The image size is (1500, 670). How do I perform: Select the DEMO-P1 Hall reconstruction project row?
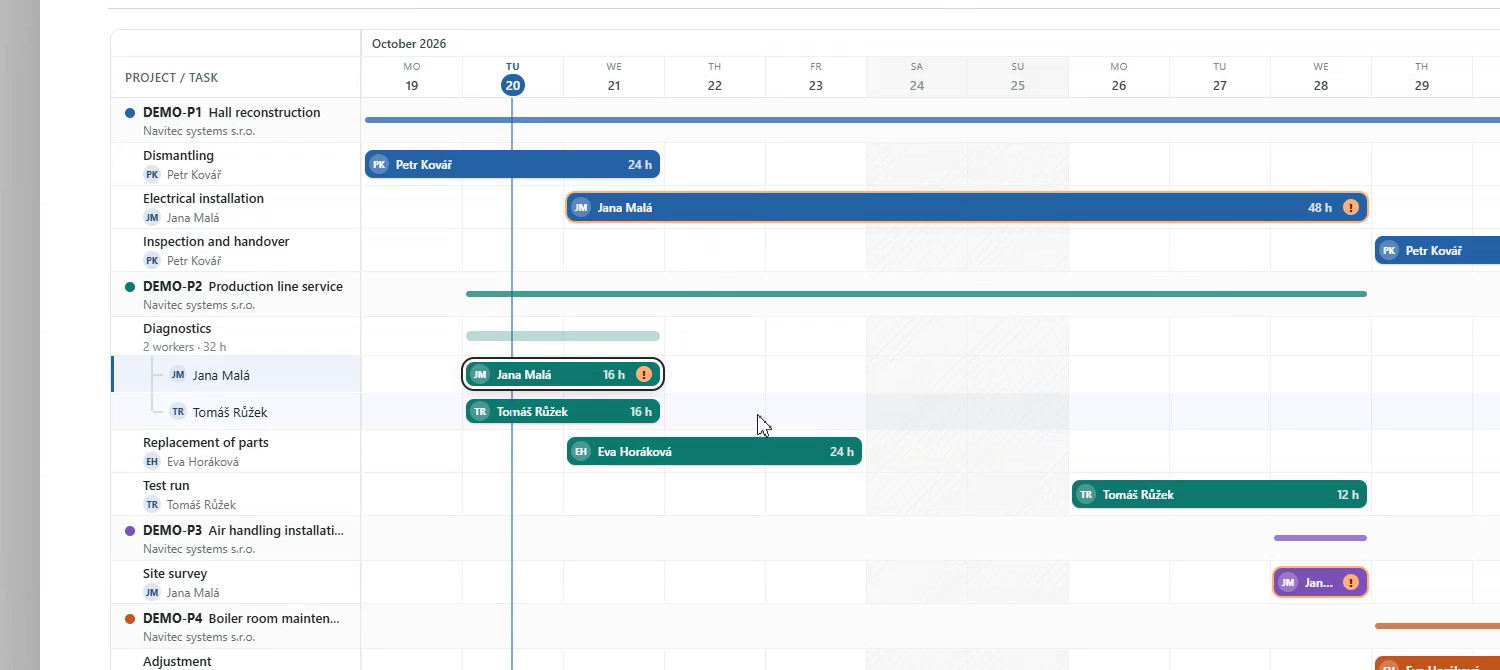pos(236,121)
